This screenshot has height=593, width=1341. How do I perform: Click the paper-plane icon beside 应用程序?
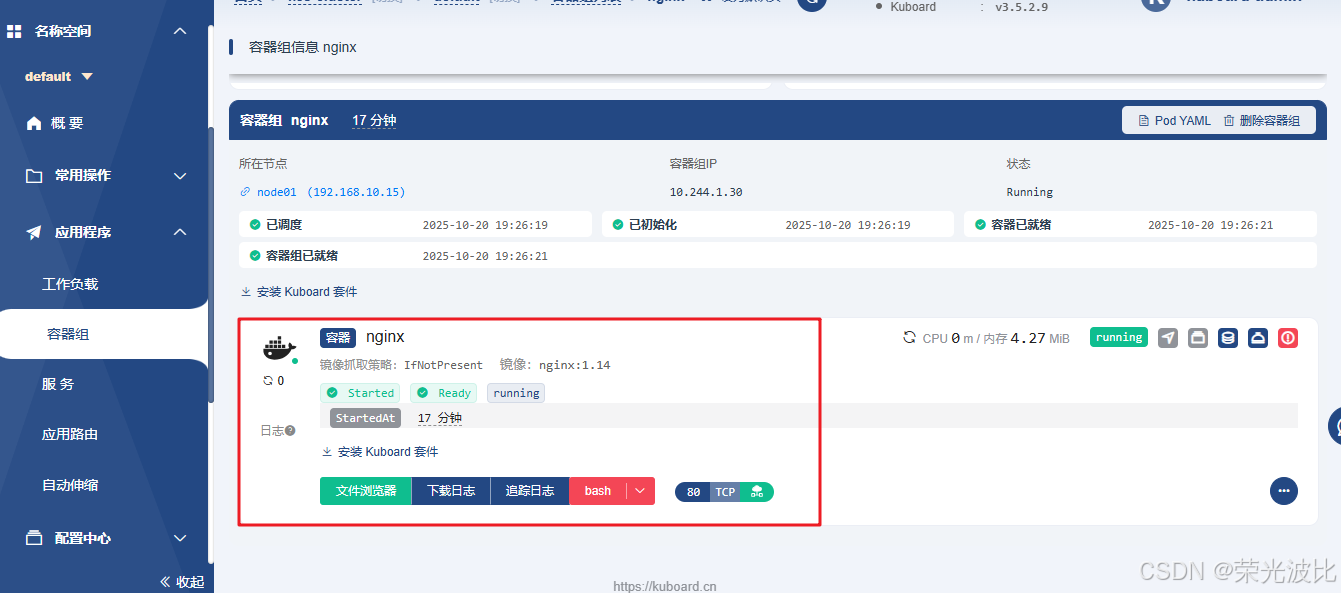pyautogui.click(x=34, y=232)
